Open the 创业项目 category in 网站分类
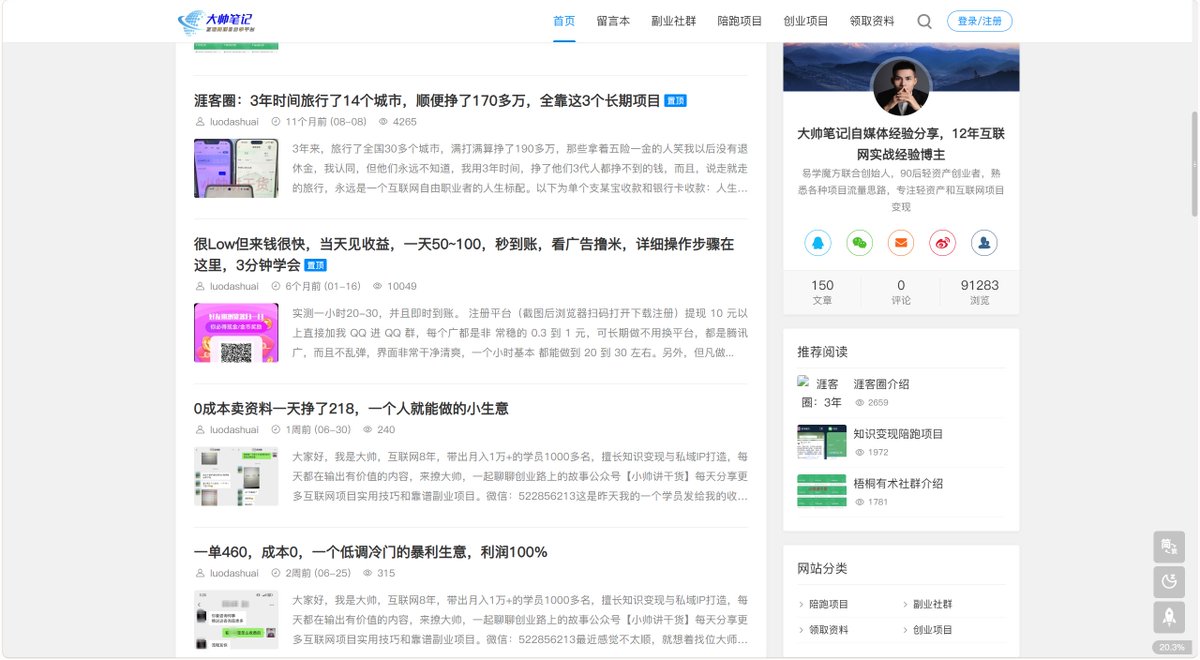Image resolution: width=1200 pixels, height=660 pixels. 933,630
